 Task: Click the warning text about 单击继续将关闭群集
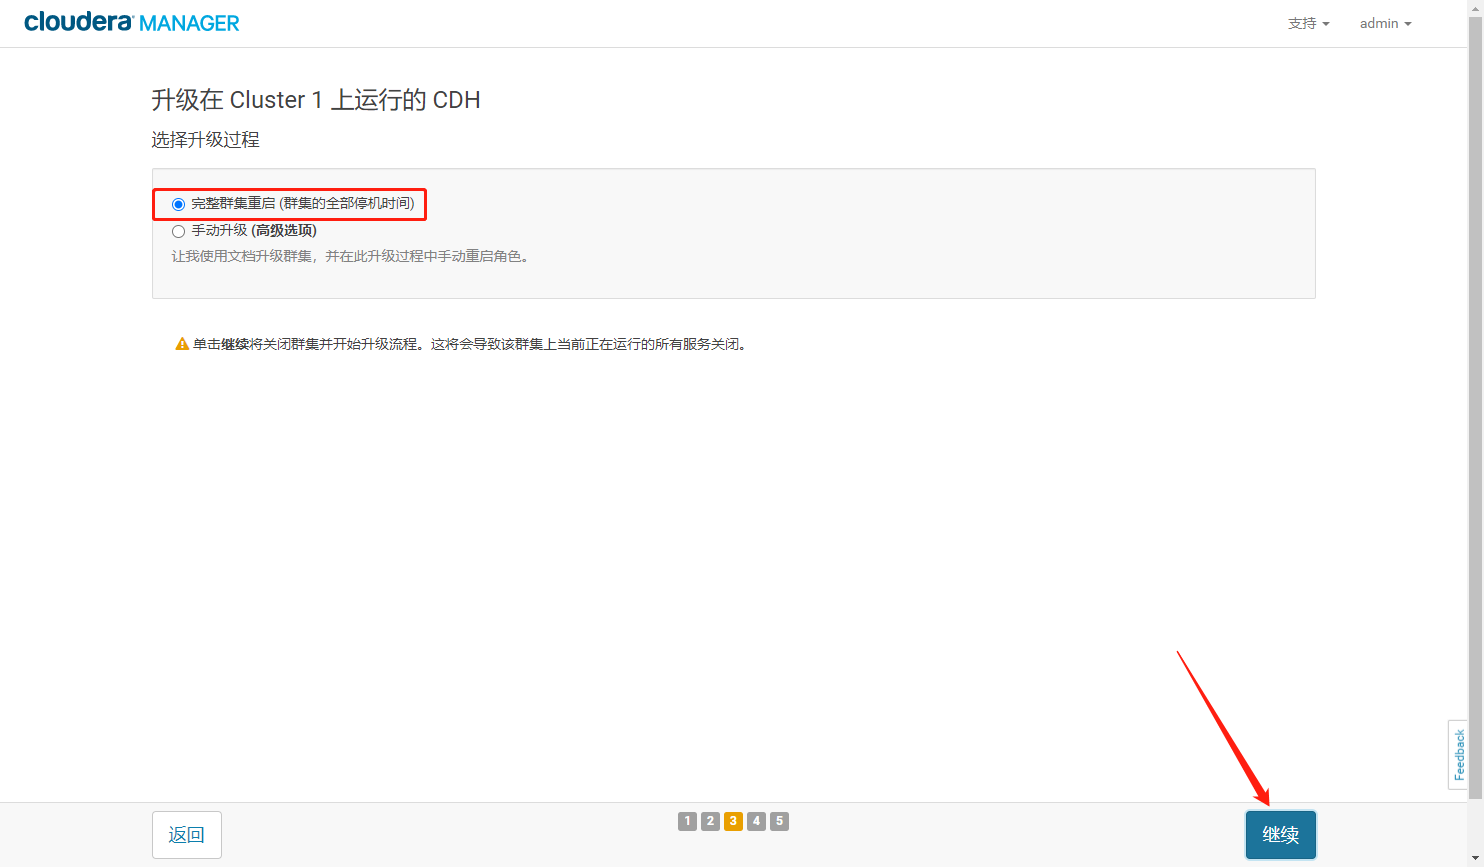470,344
